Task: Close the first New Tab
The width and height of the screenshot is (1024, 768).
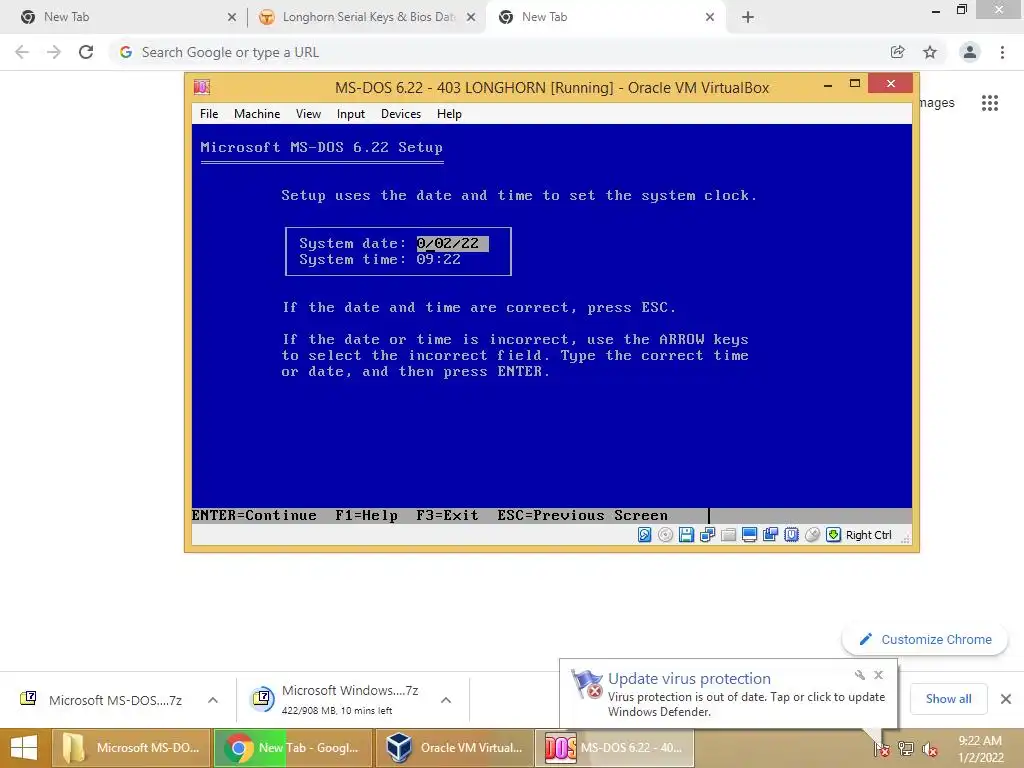Action: pos(232,17)
